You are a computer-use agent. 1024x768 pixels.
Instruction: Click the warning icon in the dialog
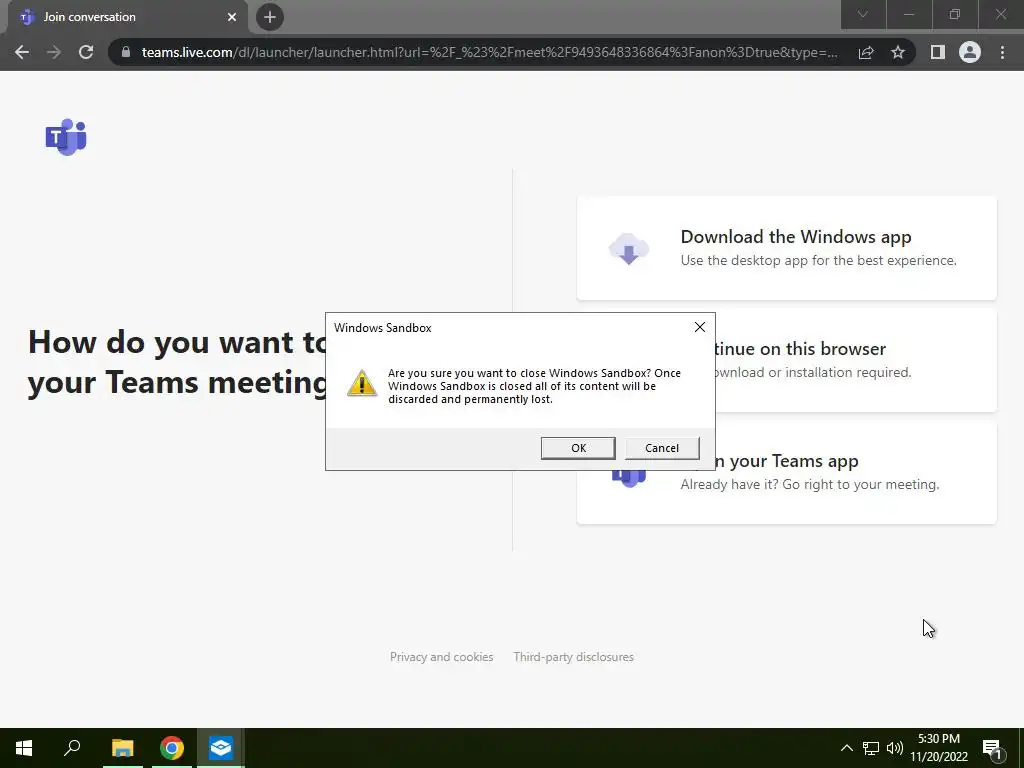point(362,383)
